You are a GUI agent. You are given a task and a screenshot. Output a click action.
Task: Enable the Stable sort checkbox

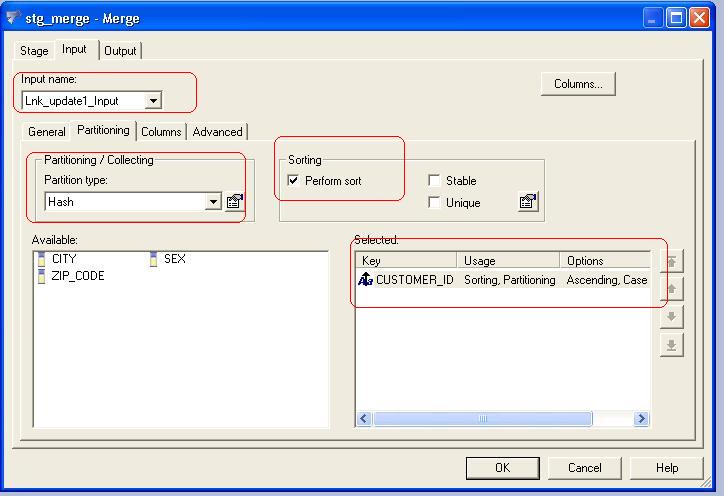click(434, 181)
